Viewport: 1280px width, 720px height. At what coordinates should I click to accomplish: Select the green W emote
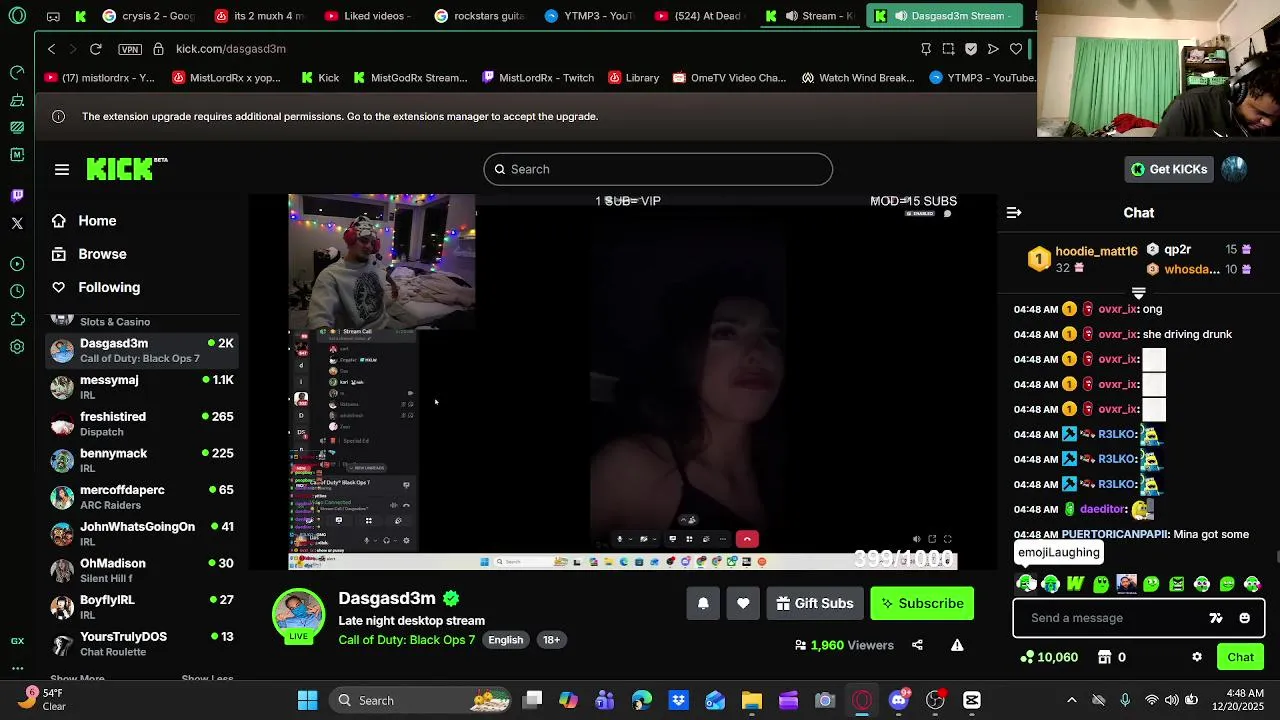click(1076, 584)
